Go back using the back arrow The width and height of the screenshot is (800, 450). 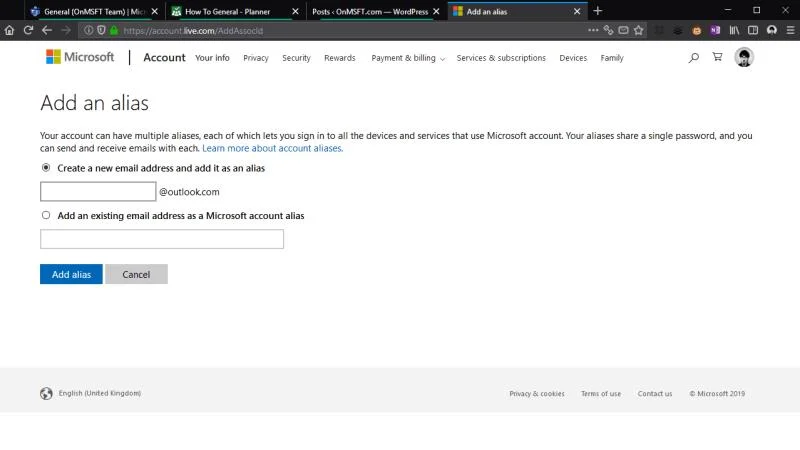tap(47, 31)
